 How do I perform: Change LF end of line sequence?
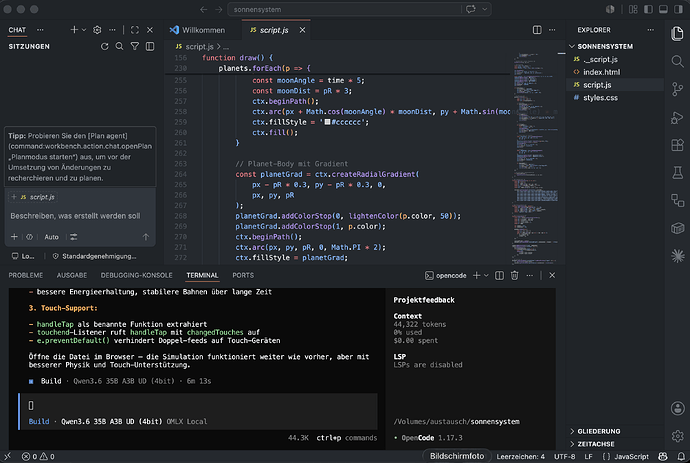[x=588, y=456]
